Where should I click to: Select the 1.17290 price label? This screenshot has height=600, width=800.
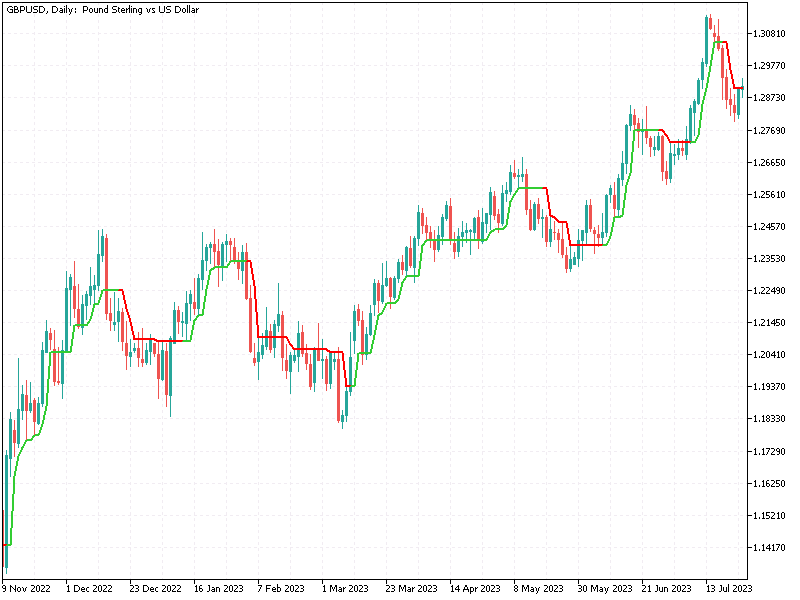[769, 452]
